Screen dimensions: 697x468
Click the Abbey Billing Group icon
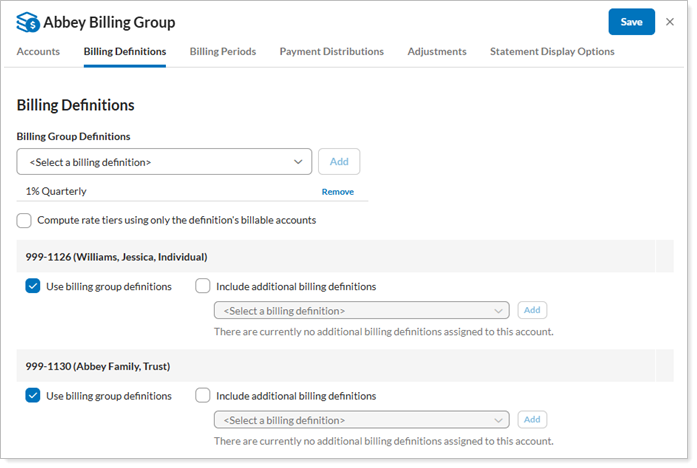28,22
